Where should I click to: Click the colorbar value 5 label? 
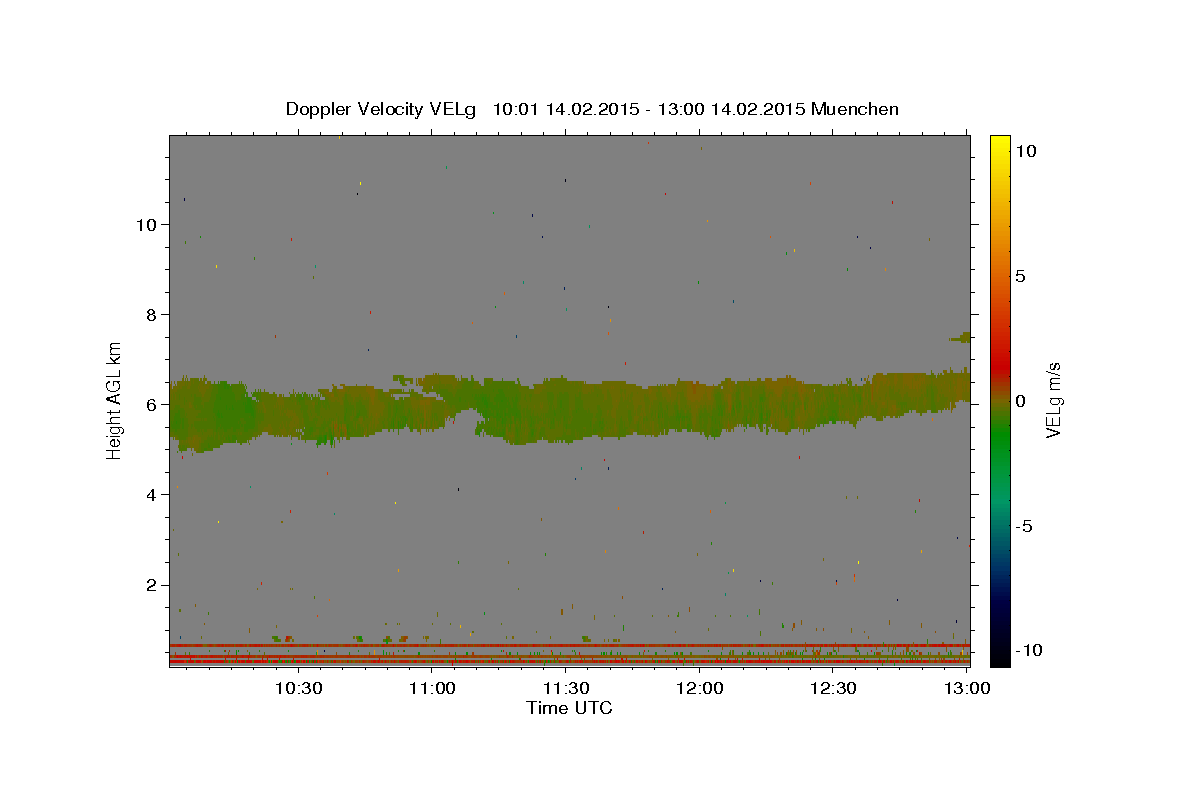coord(1020,276)
